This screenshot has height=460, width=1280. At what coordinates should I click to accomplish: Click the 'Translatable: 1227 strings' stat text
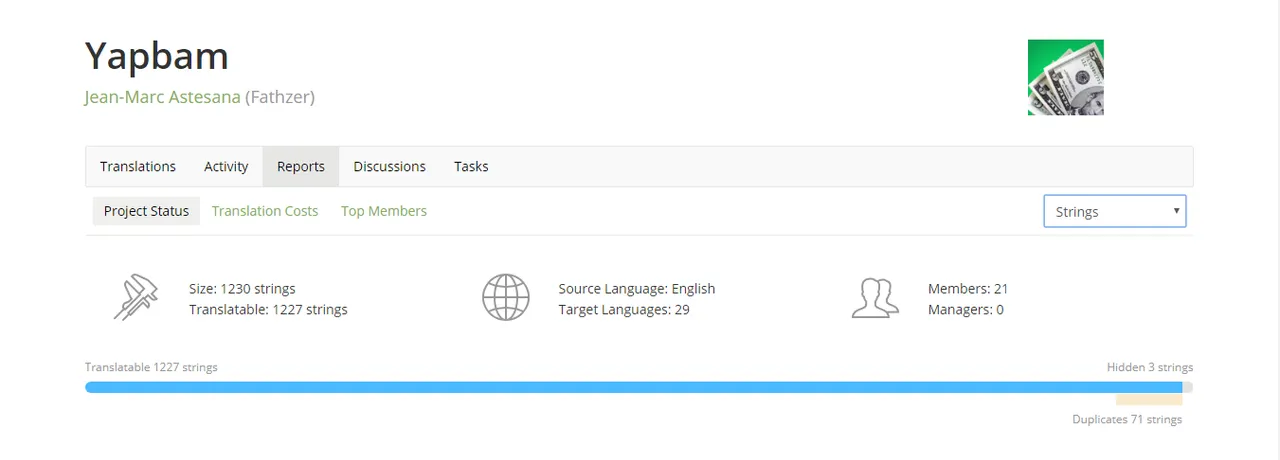(x=268, y=310)
